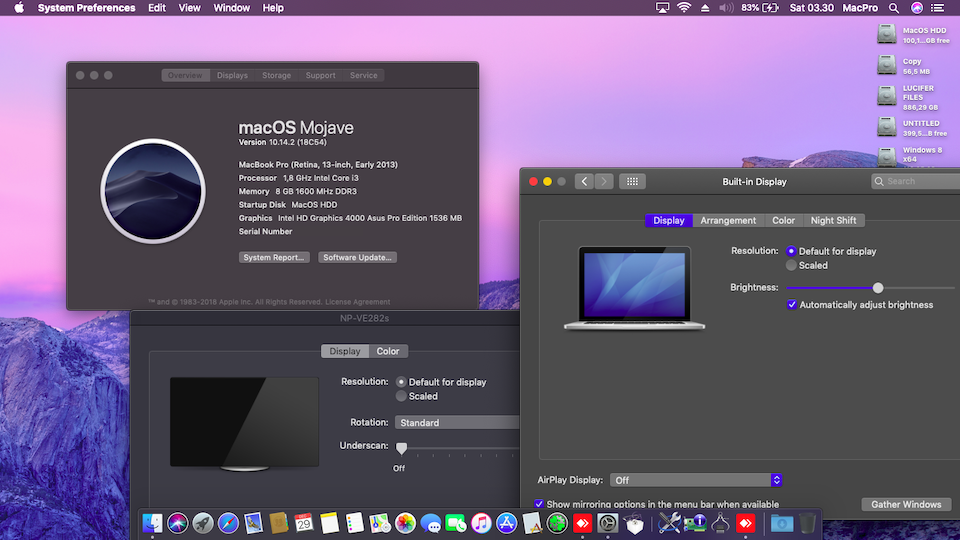Open Reminders list icon in Dock
The image size is (960, 540).
coord(354,523)
